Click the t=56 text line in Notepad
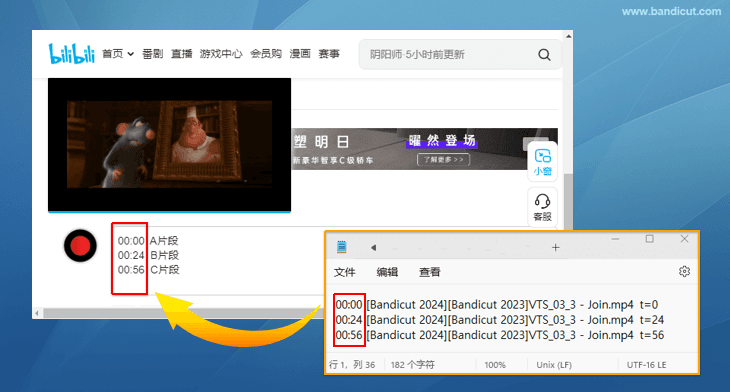The width and height of the screenshot is (730, 392). pos(500,335)
